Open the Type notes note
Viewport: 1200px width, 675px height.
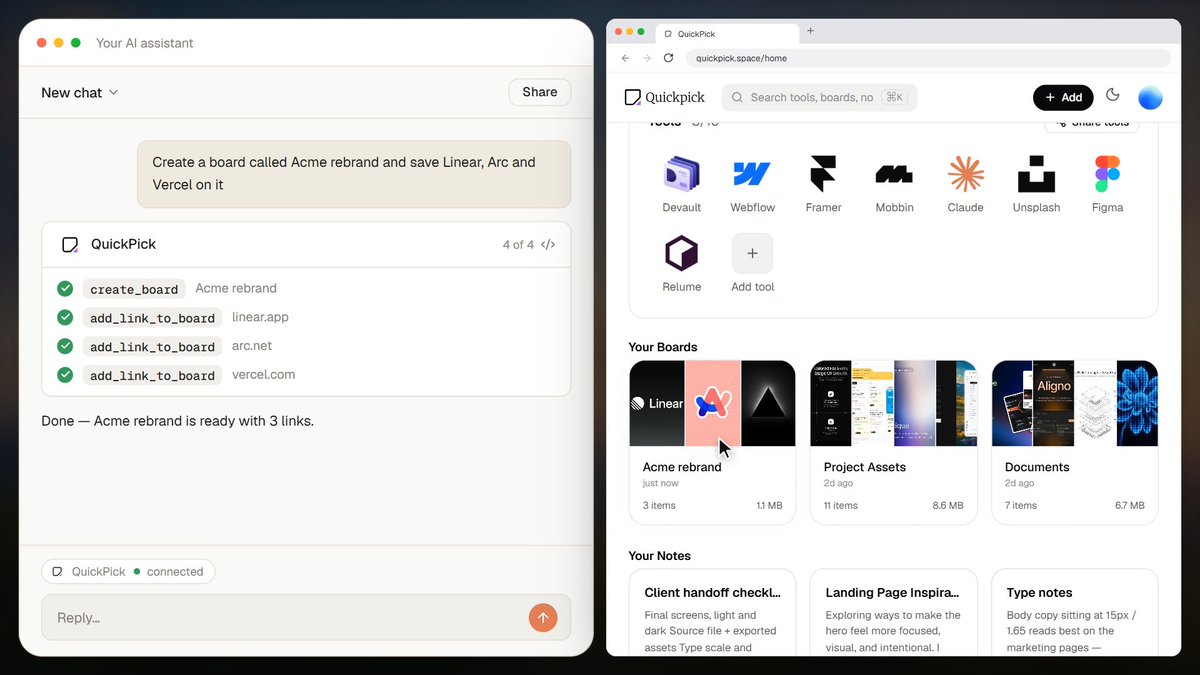pos(1075,611)
